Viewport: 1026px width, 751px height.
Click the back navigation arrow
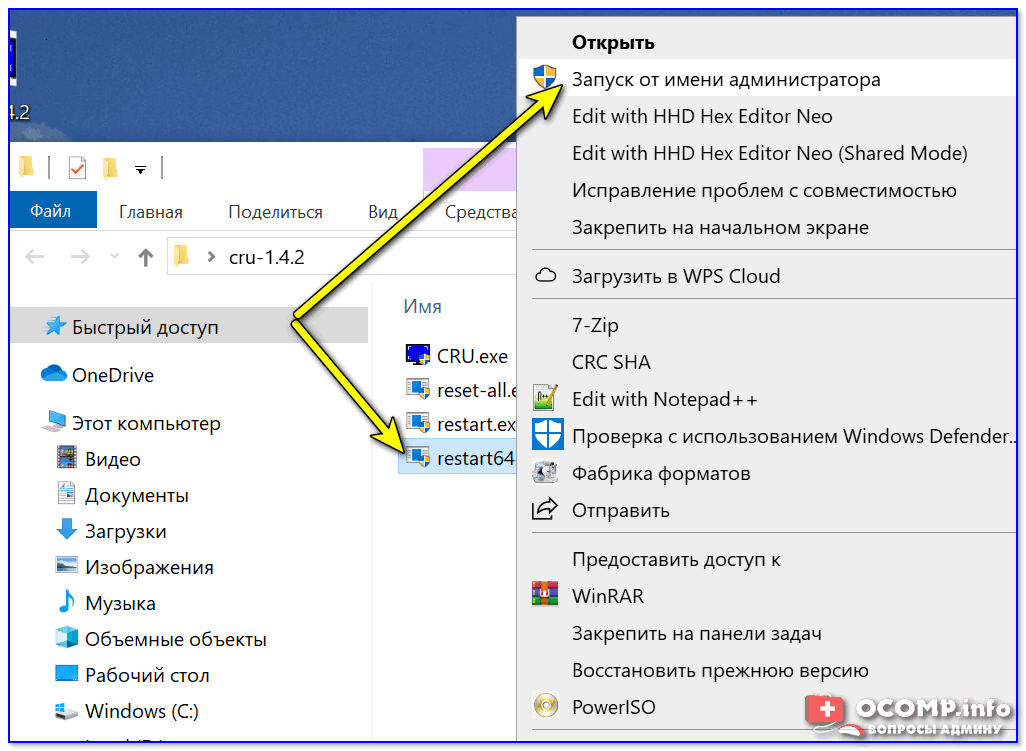click(35, 257)
